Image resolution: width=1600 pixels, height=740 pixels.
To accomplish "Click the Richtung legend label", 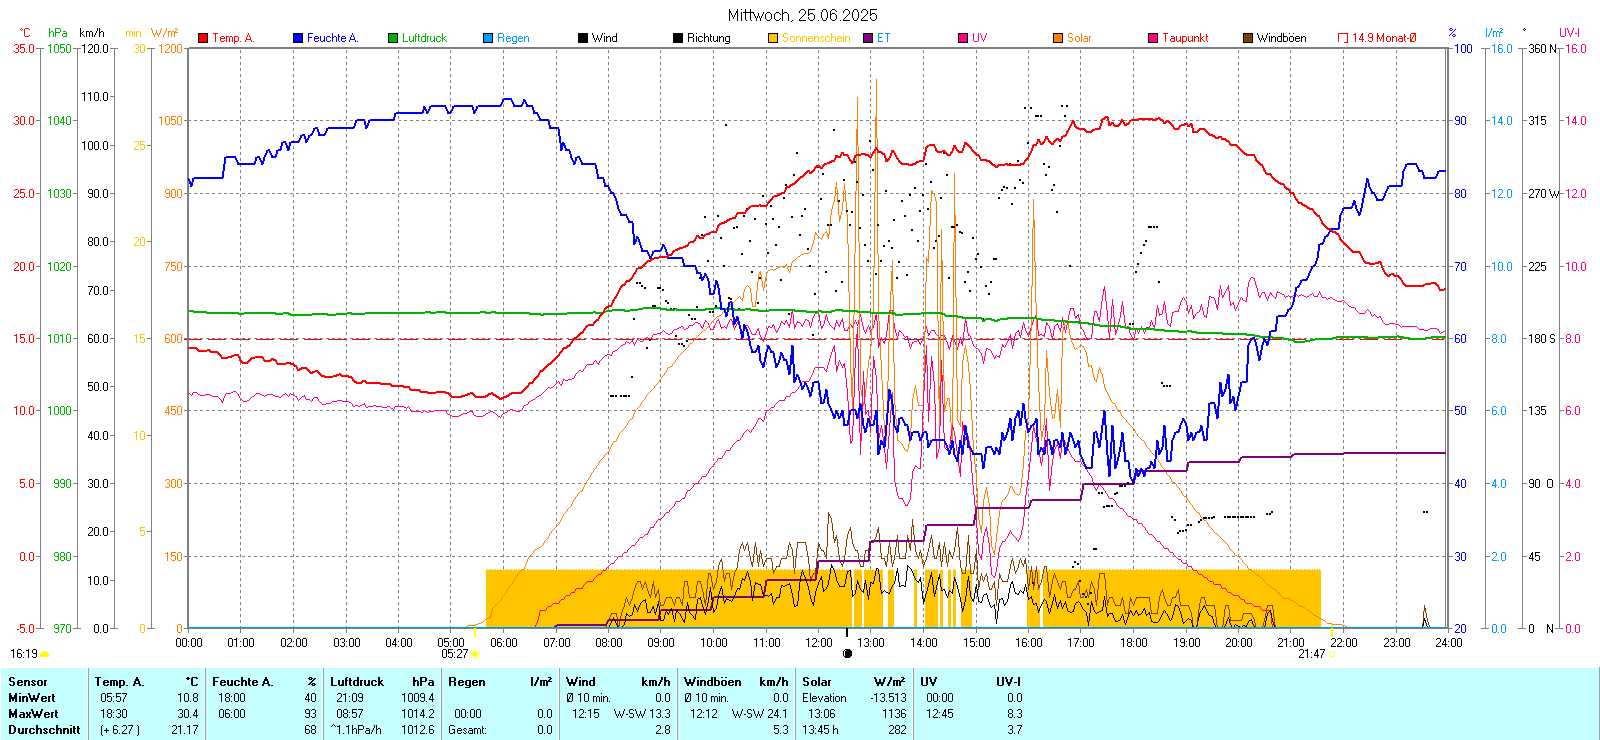I will click(x=708, y=38).
